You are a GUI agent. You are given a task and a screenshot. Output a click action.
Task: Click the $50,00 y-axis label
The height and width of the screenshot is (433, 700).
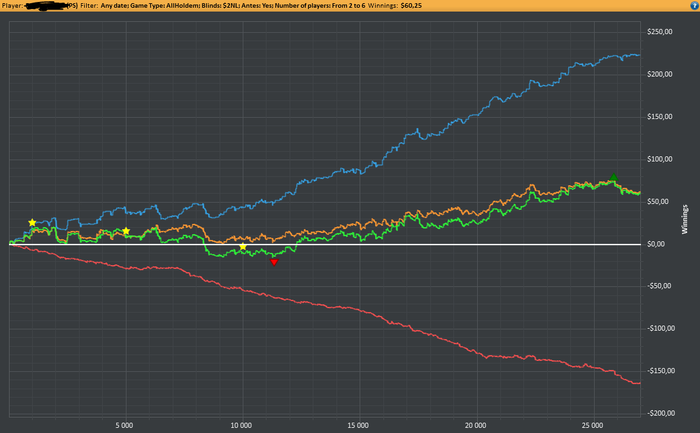(x=658, y=201)
